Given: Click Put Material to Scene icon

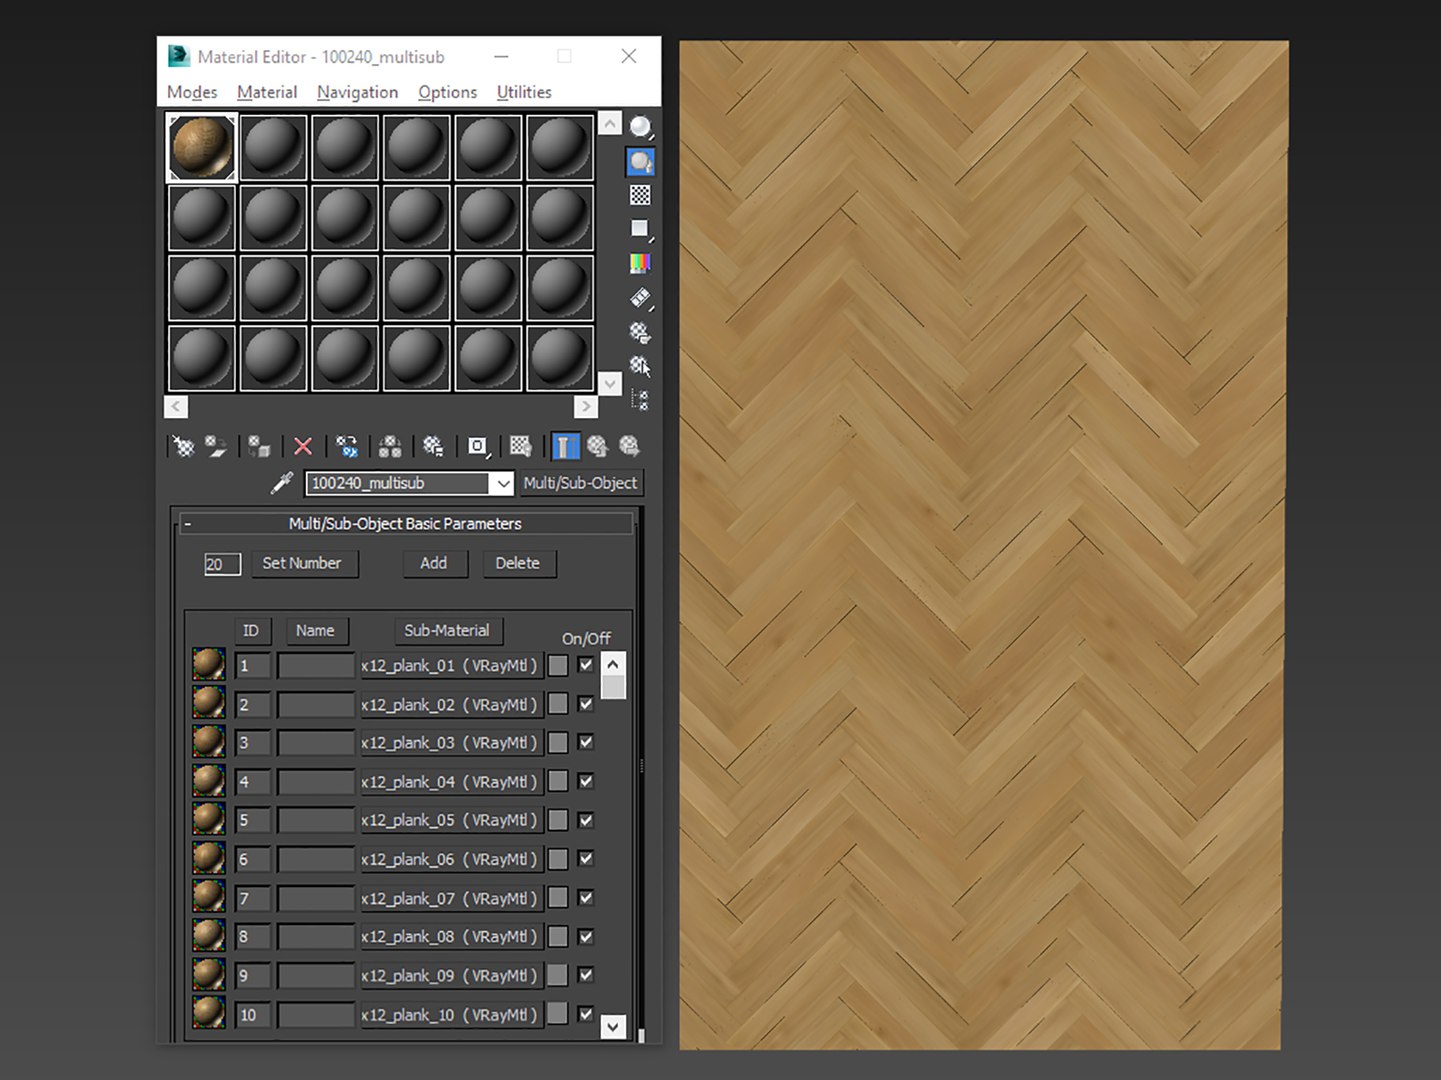Looking at the screenshot, I should click(216, 446).
